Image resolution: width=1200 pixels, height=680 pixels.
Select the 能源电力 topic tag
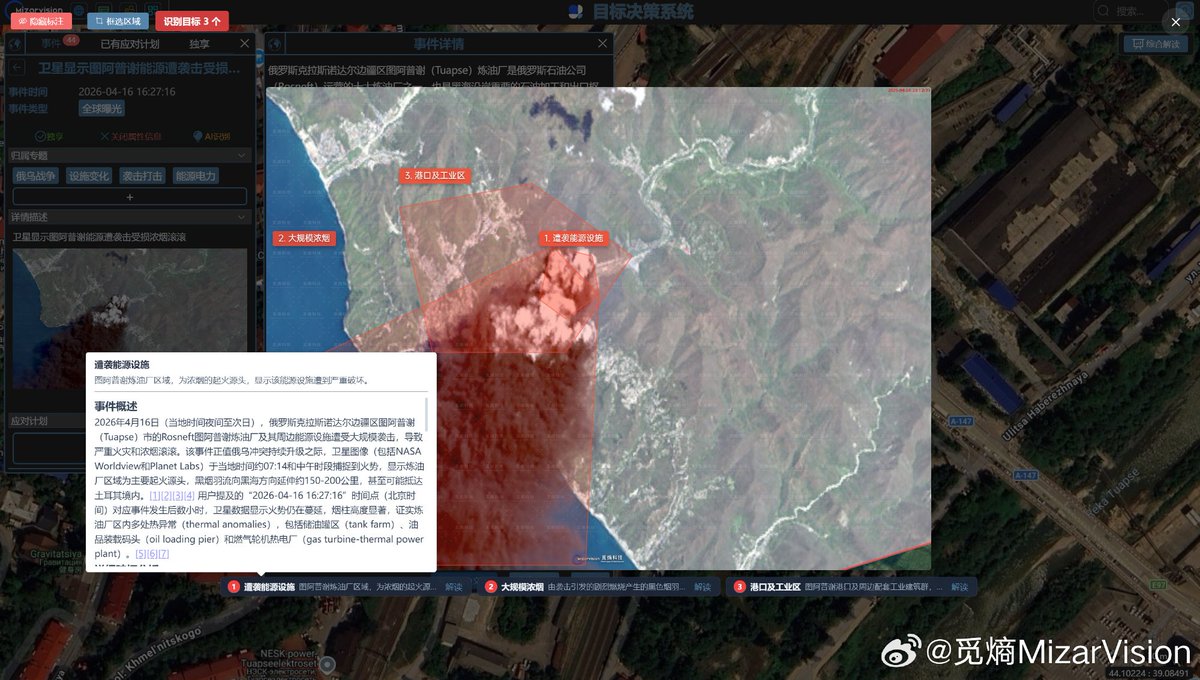pos(195,176)
